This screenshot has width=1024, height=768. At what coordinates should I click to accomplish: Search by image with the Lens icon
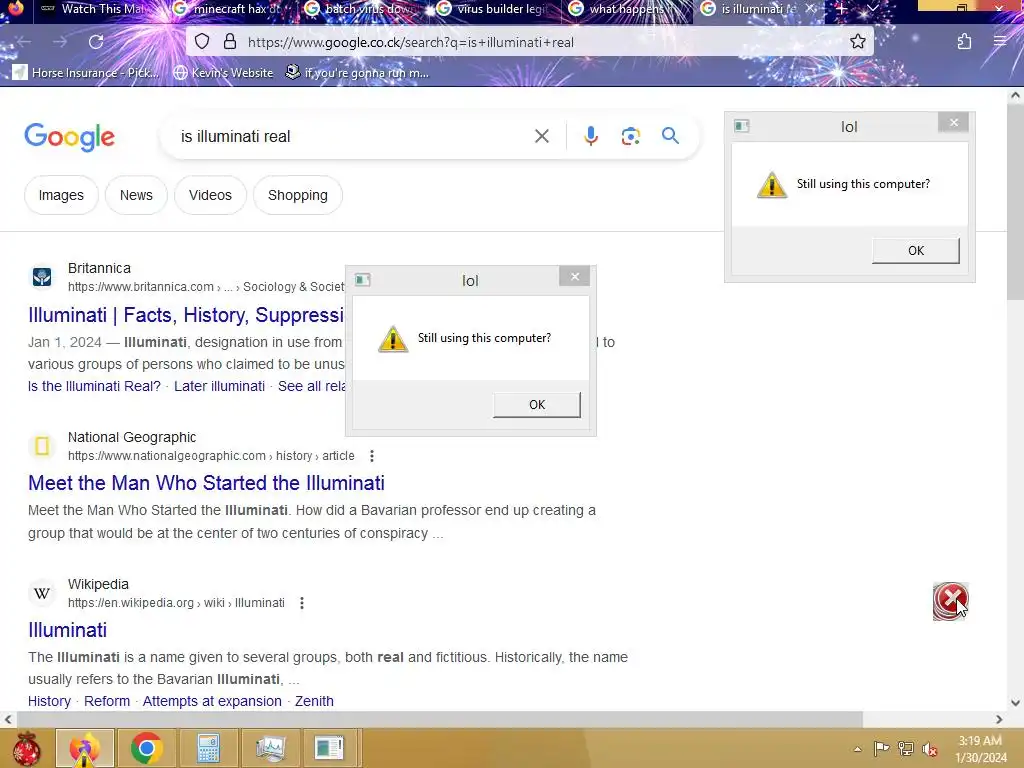630,136
